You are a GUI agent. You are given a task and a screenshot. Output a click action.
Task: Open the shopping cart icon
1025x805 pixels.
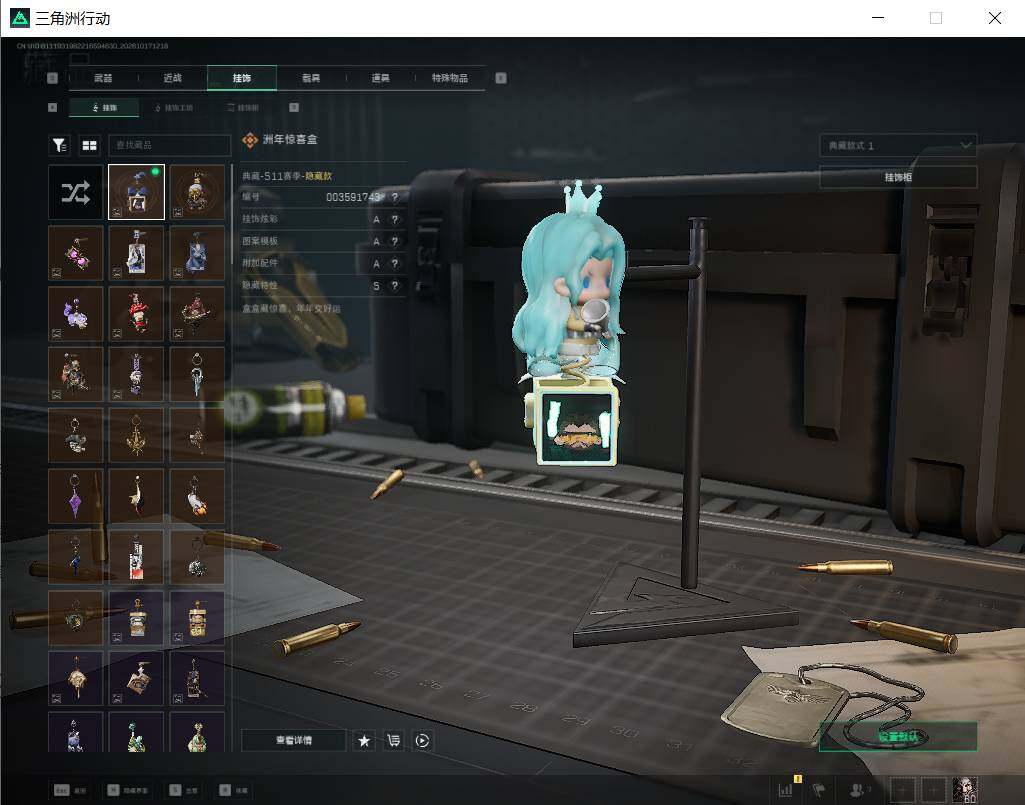point(394,740)
